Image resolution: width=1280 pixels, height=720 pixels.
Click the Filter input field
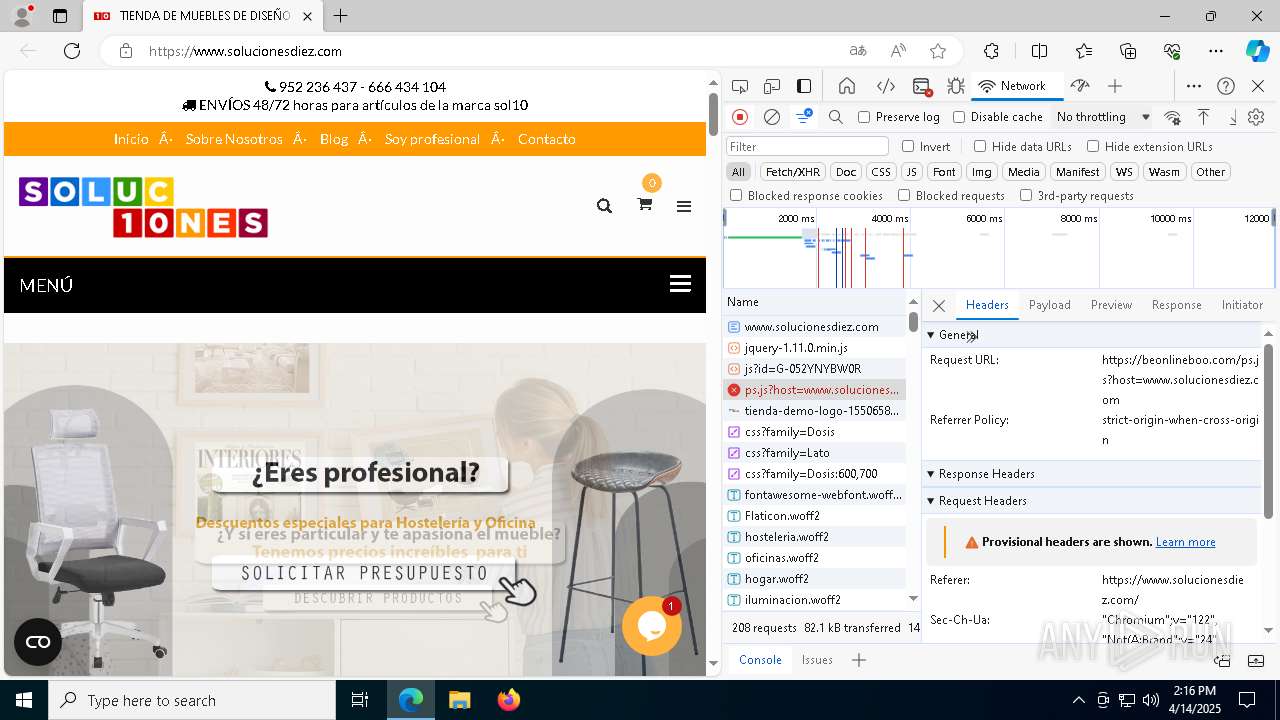(x=807, y=146)
